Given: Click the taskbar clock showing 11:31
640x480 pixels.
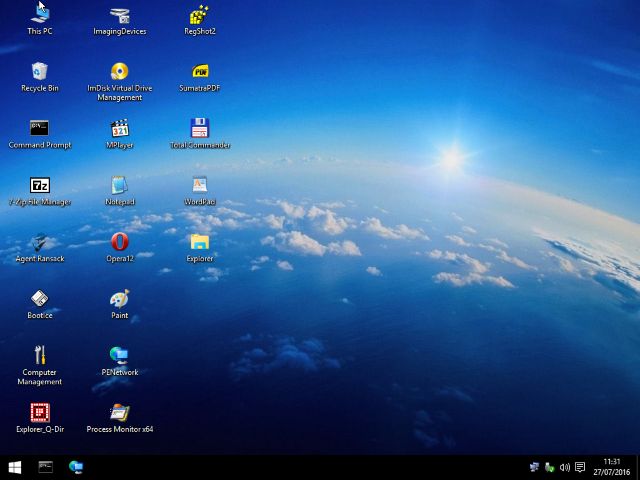Looking at the screenshot, I should [x=612, y=467].
